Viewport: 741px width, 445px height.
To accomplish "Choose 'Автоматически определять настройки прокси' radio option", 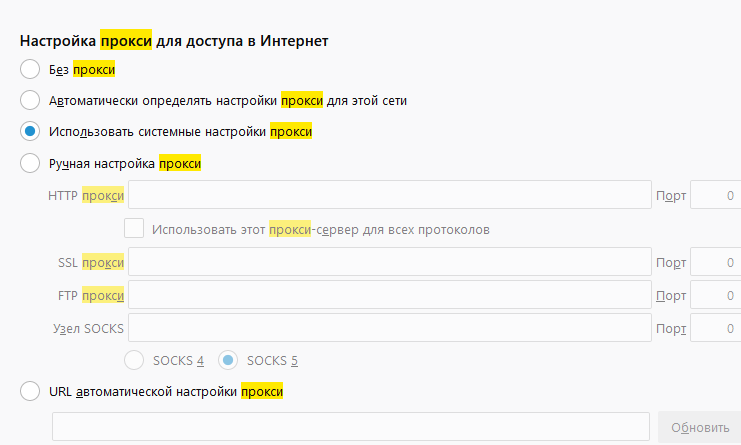I will [30, 100].
